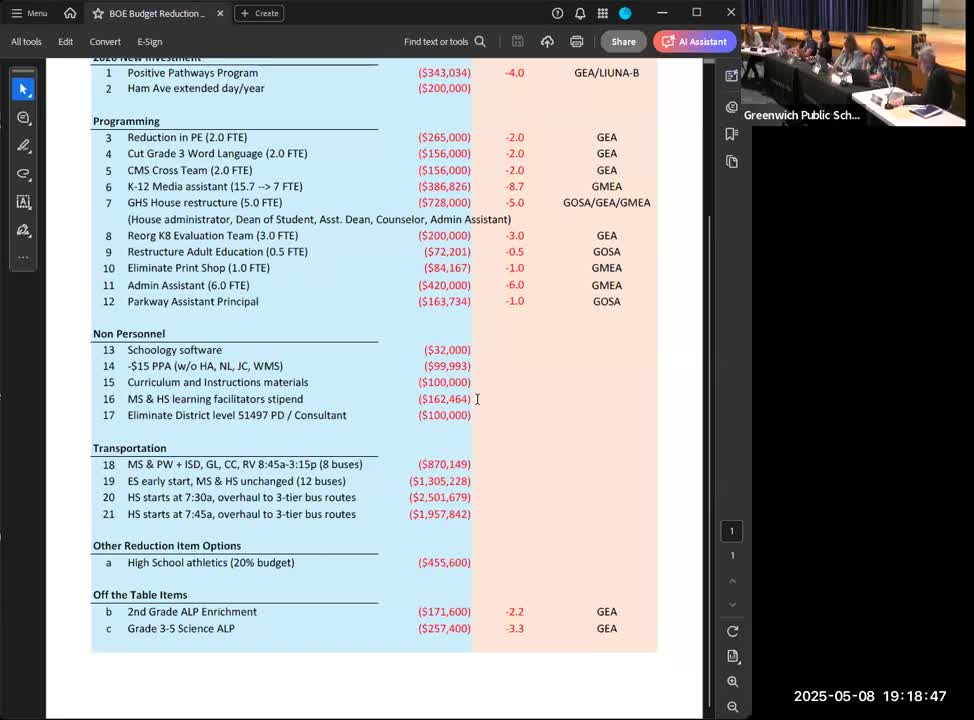Go to previous page up chevron
Image resolution: width=974 pixels, height=720 pixels.
pos(732,581)
